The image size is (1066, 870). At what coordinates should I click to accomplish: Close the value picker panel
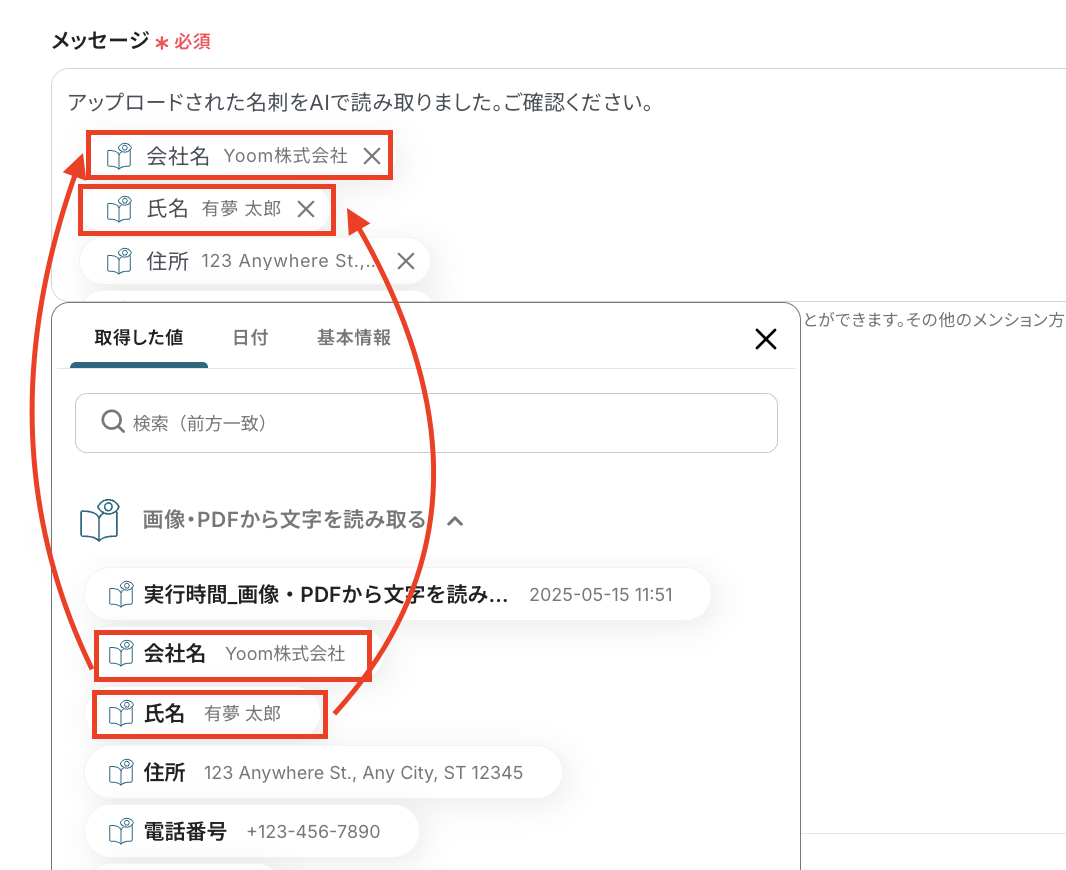pyautogui.click(x=766, y=338)
